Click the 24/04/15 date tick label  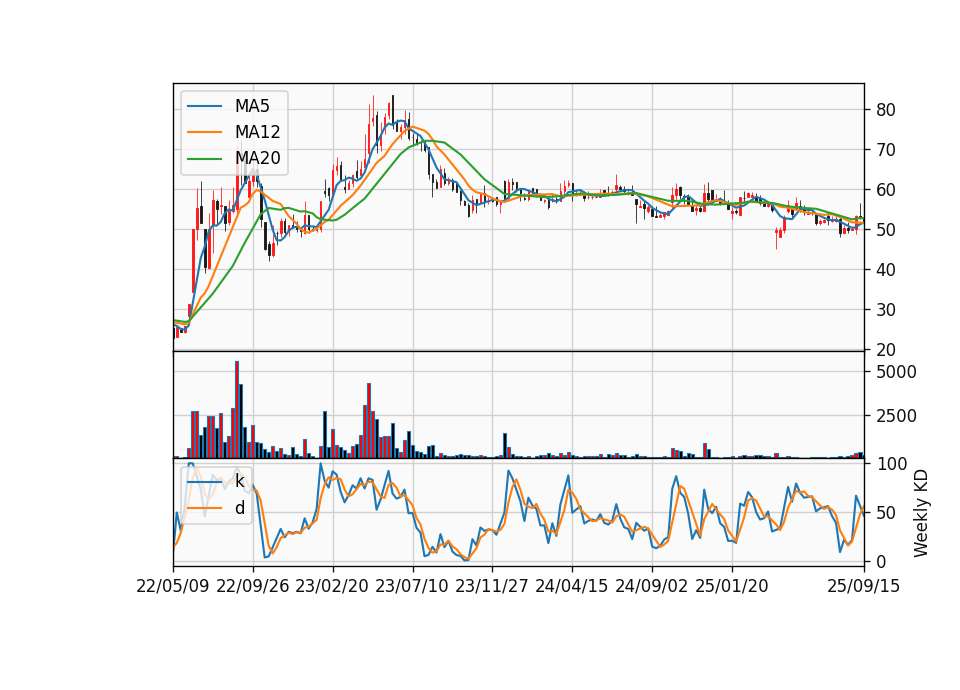572,587
